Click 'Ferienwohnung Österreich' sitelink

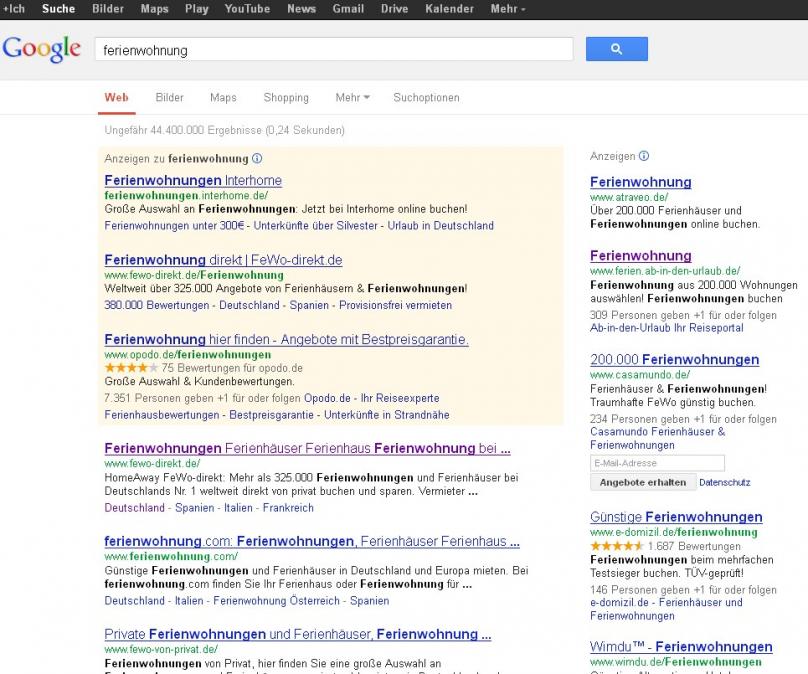pos(276,601)
